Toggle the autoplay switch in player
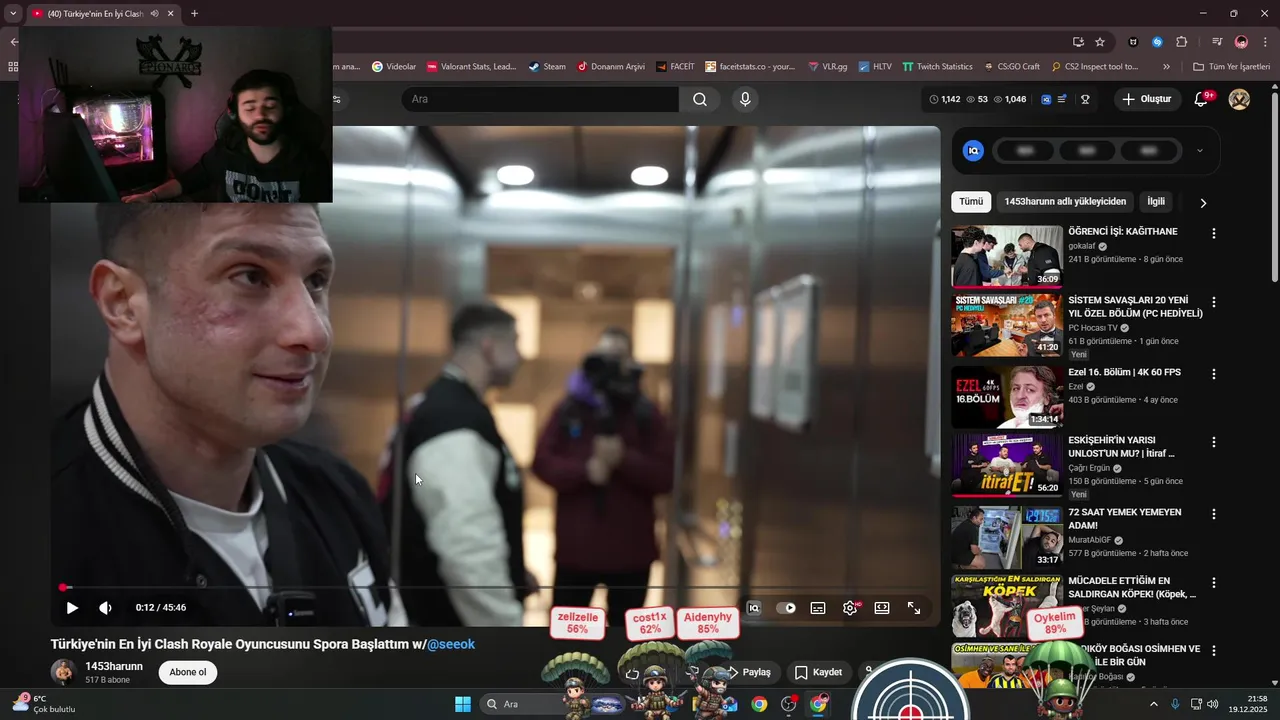This screenshot has height=720, width=1280. 786,608
